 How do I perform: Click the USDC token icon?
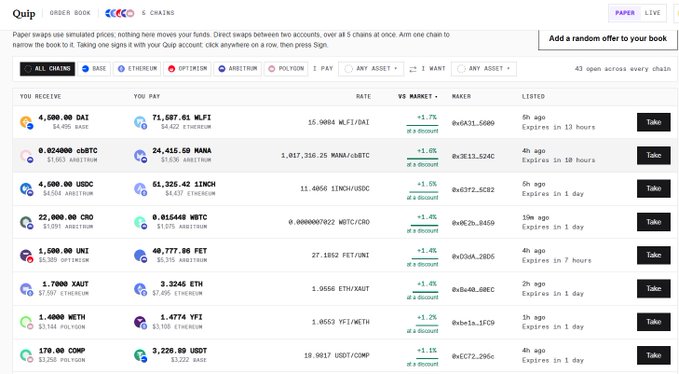(26, 189)
